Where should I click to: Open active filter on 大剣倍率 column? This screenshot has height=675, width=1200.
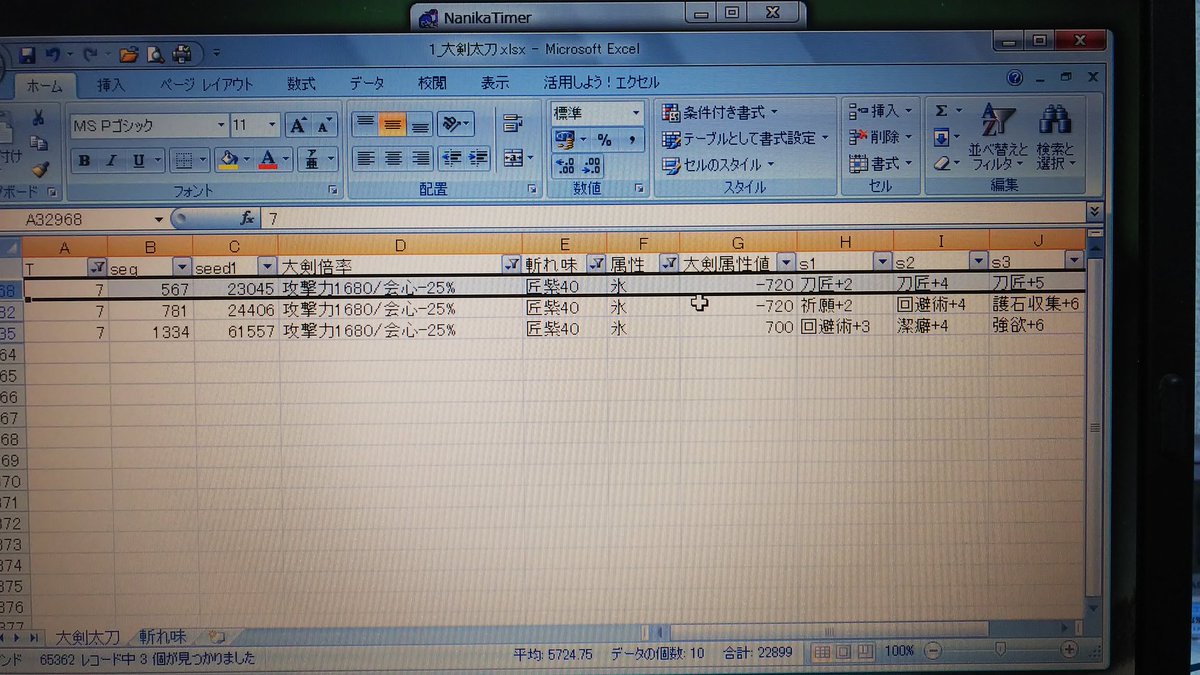click(x=510, y=264)
